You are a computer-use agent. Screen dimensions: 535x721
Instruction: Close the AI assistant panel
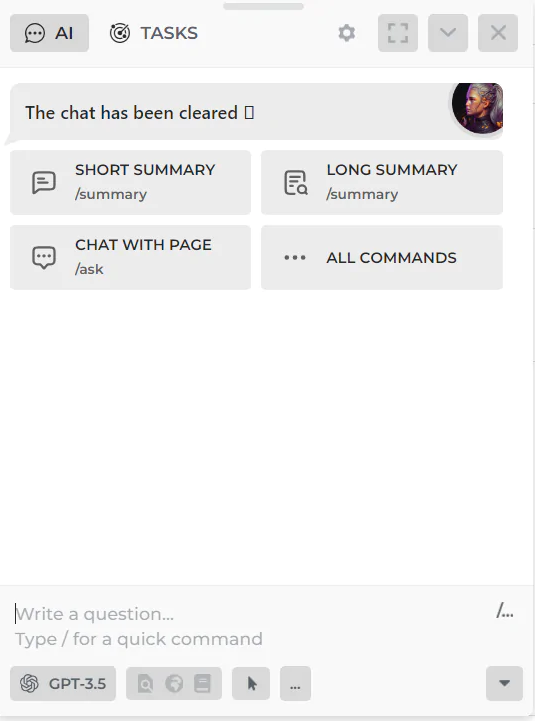tap(498, 33)
